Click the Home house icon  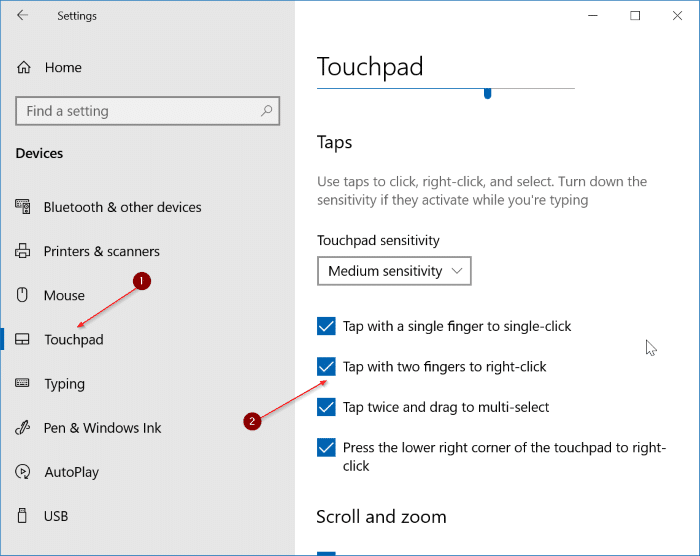pos(24,67)
